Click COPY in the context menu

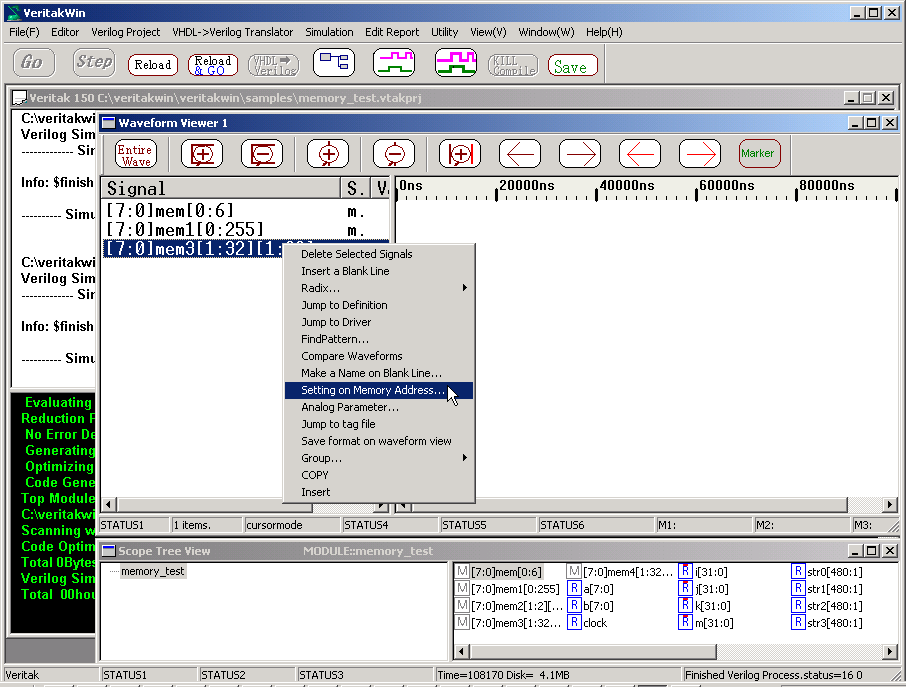click(379, 475)
